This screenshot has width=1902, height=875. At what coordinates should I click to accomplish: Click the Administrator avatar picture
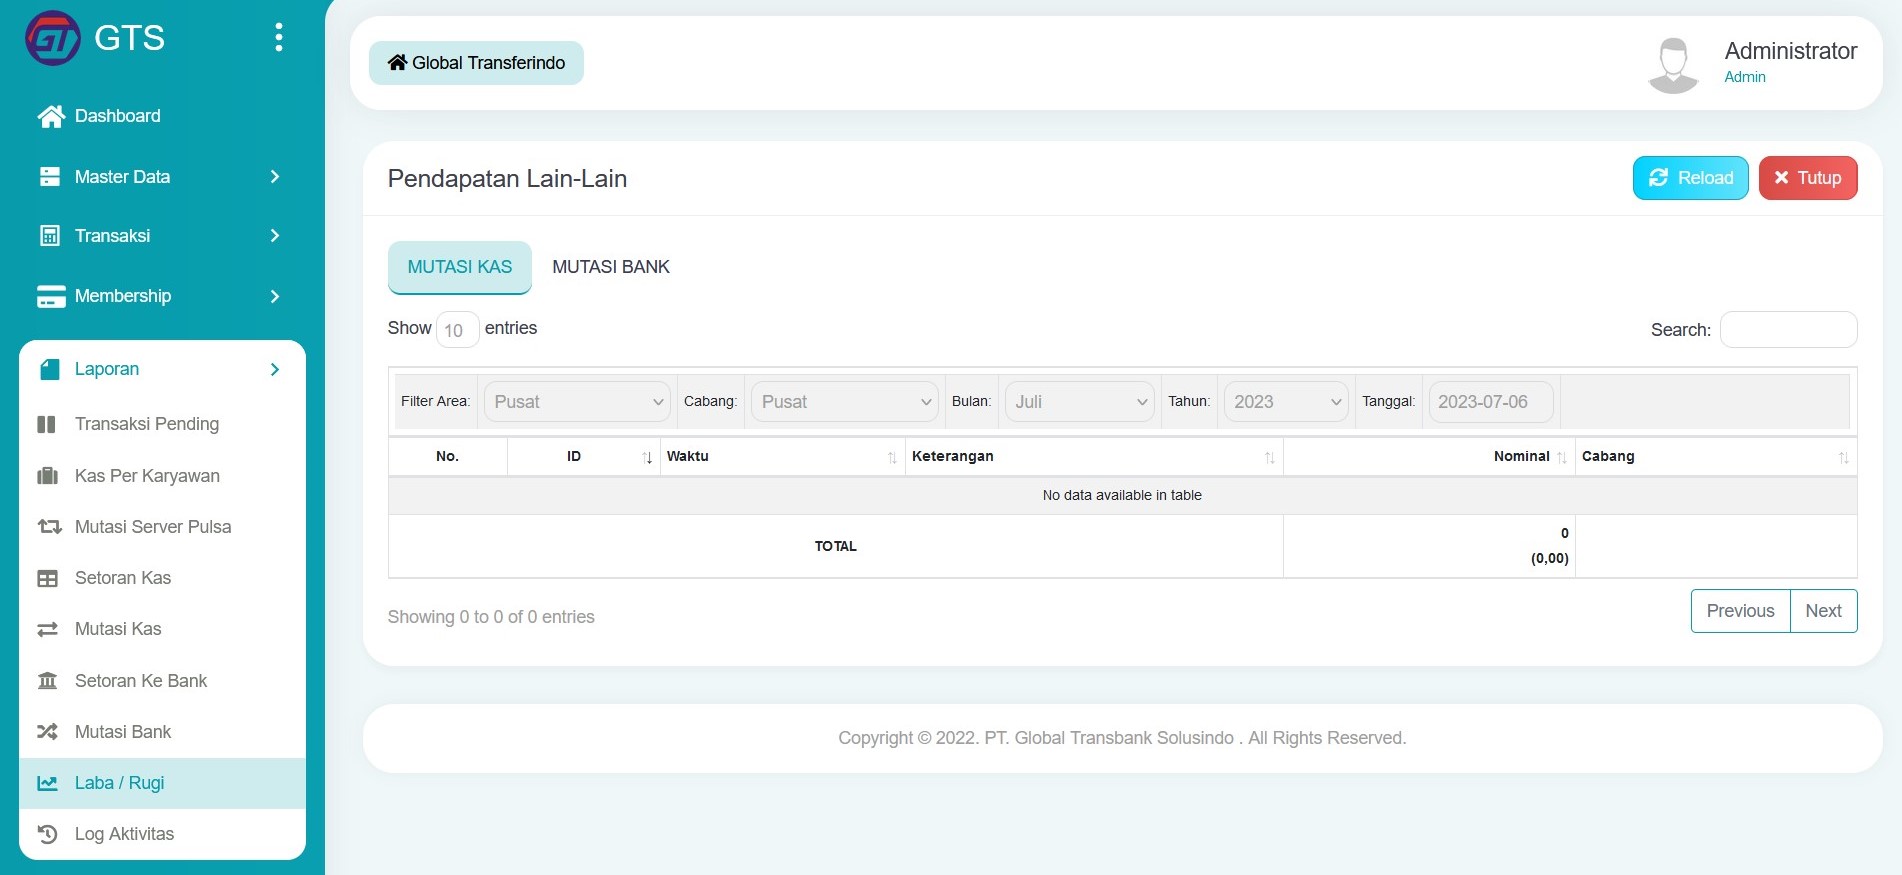(1673, 65)
